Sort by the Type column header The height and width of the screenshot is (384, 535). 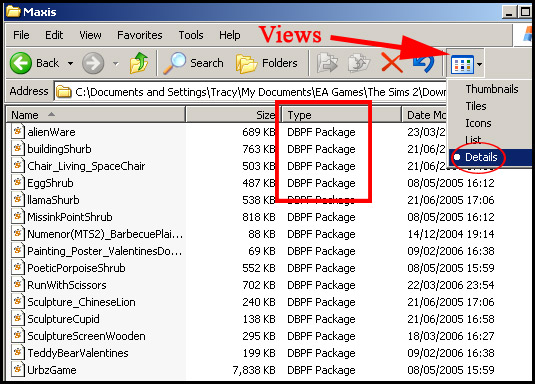(341, 115)
